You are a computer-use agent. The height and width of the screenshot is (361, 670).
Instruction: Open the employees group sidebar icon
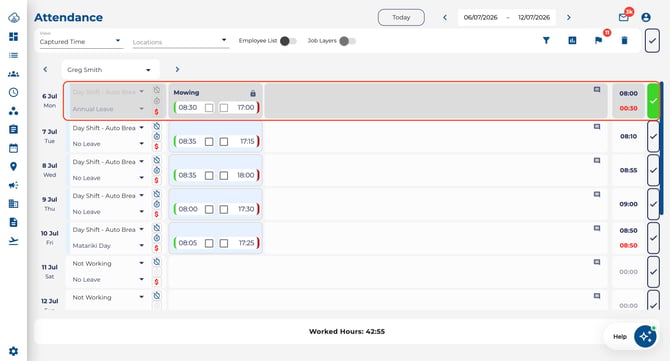[x=13, y=74]
